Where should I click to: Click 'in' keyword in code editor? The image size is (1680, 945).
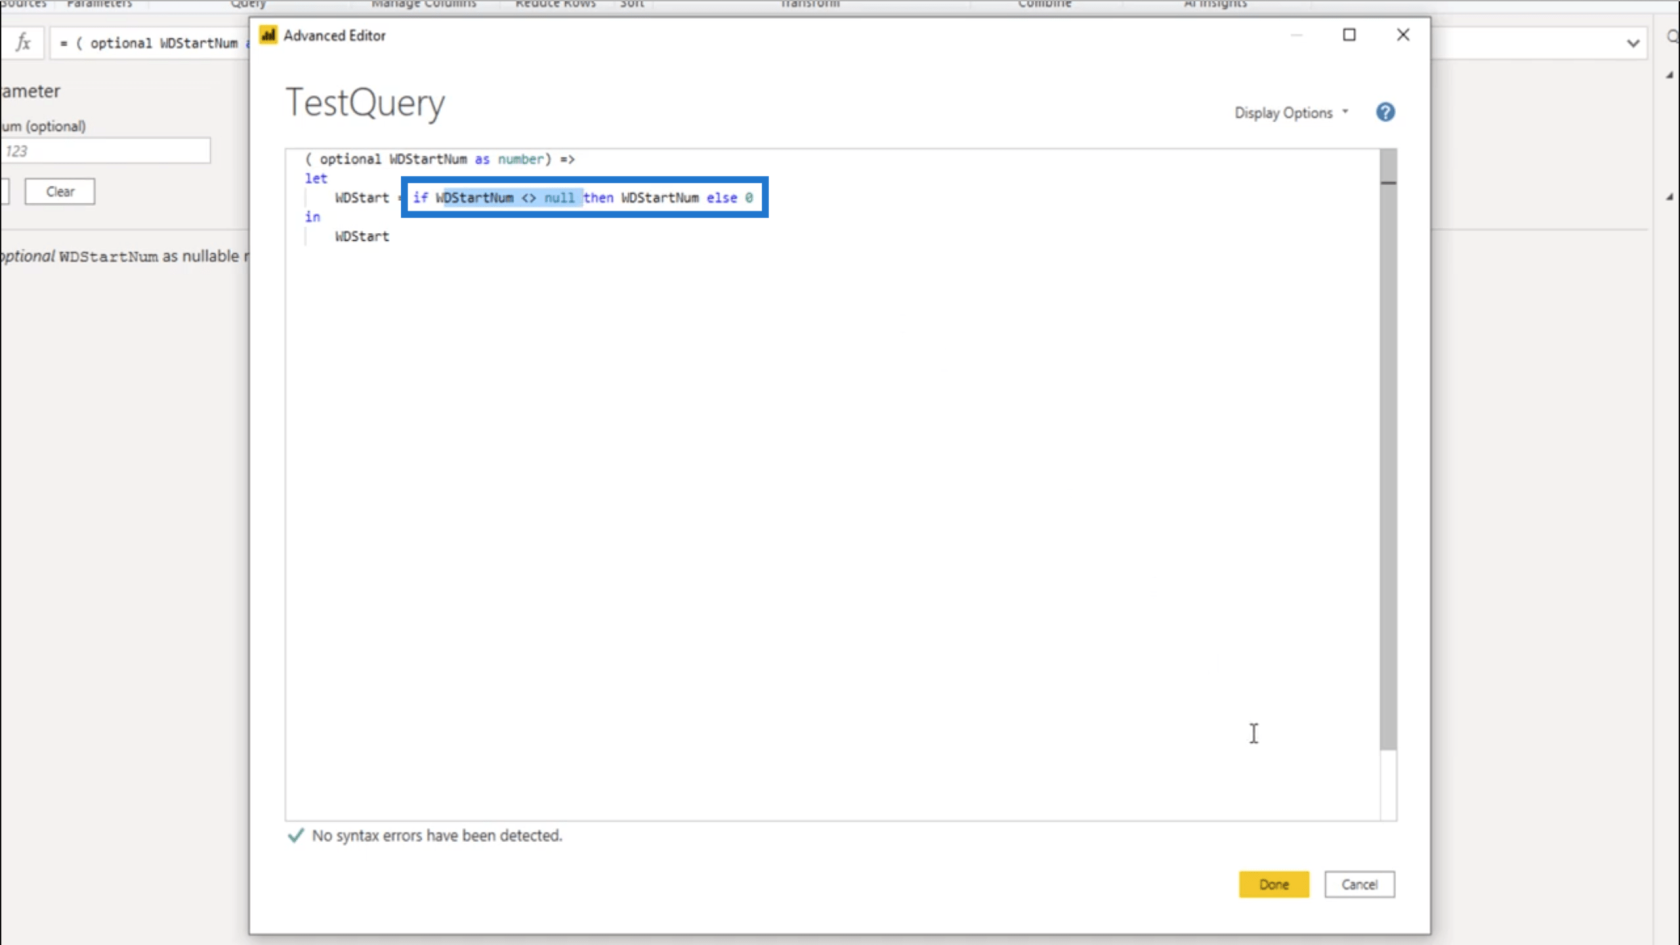click(x=313, y=217)
